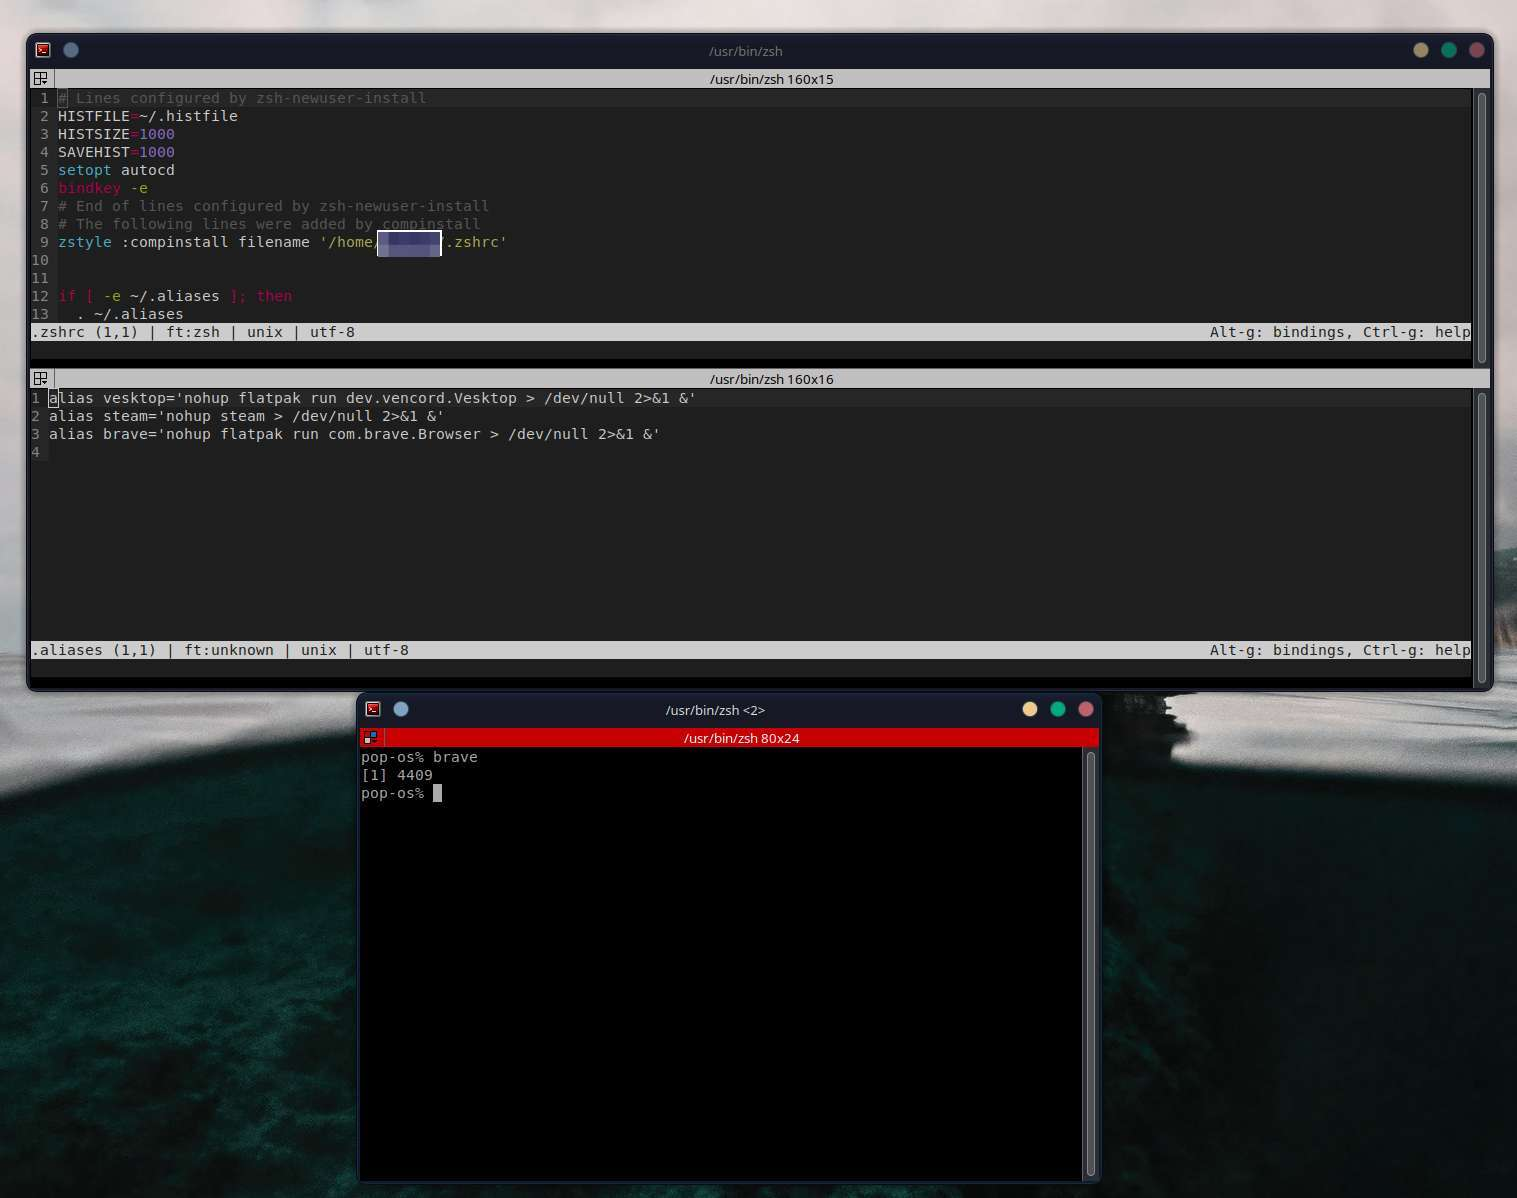This screenshot has height=1198, width=1517.
Task: Click 'utf-8' in the .zshrc status bar
Action: [332, 332]
